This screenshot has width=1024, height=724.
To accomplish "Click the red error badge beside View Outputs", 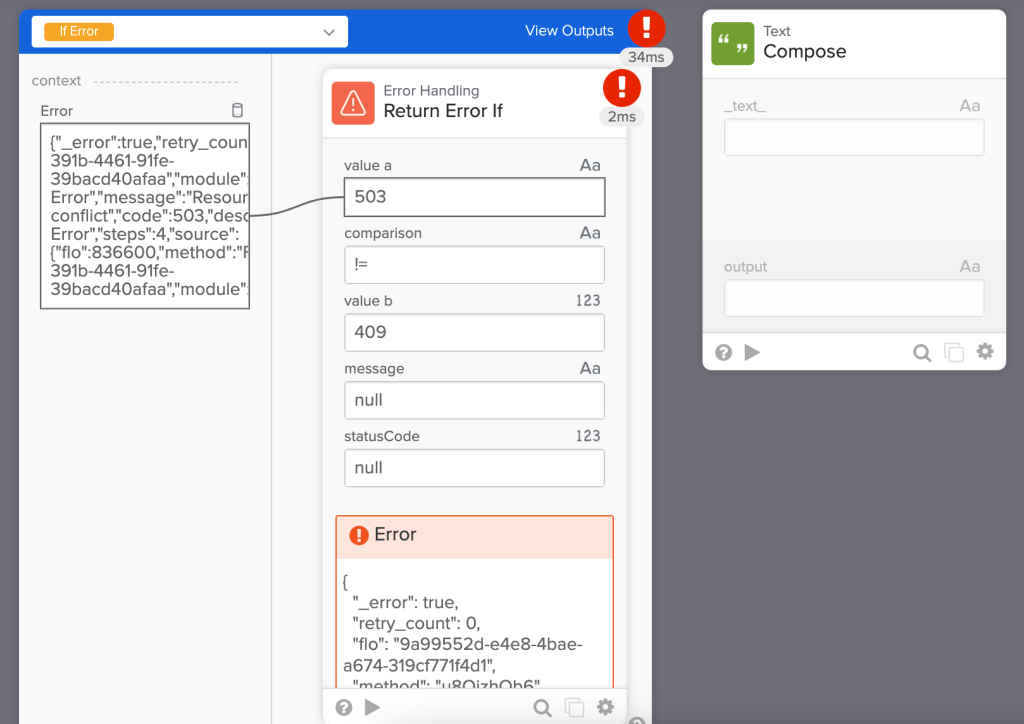I will (x=646, y=27).
